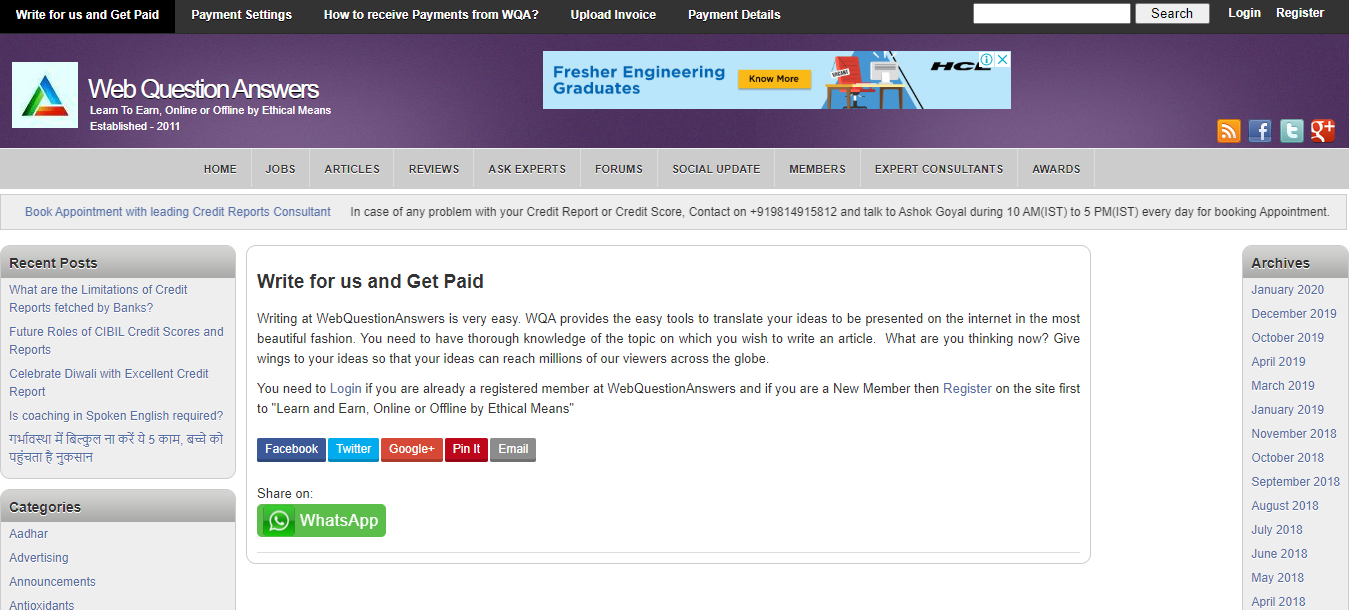
Task: Open the Register link in top bar
Action: click(1300, 13)
